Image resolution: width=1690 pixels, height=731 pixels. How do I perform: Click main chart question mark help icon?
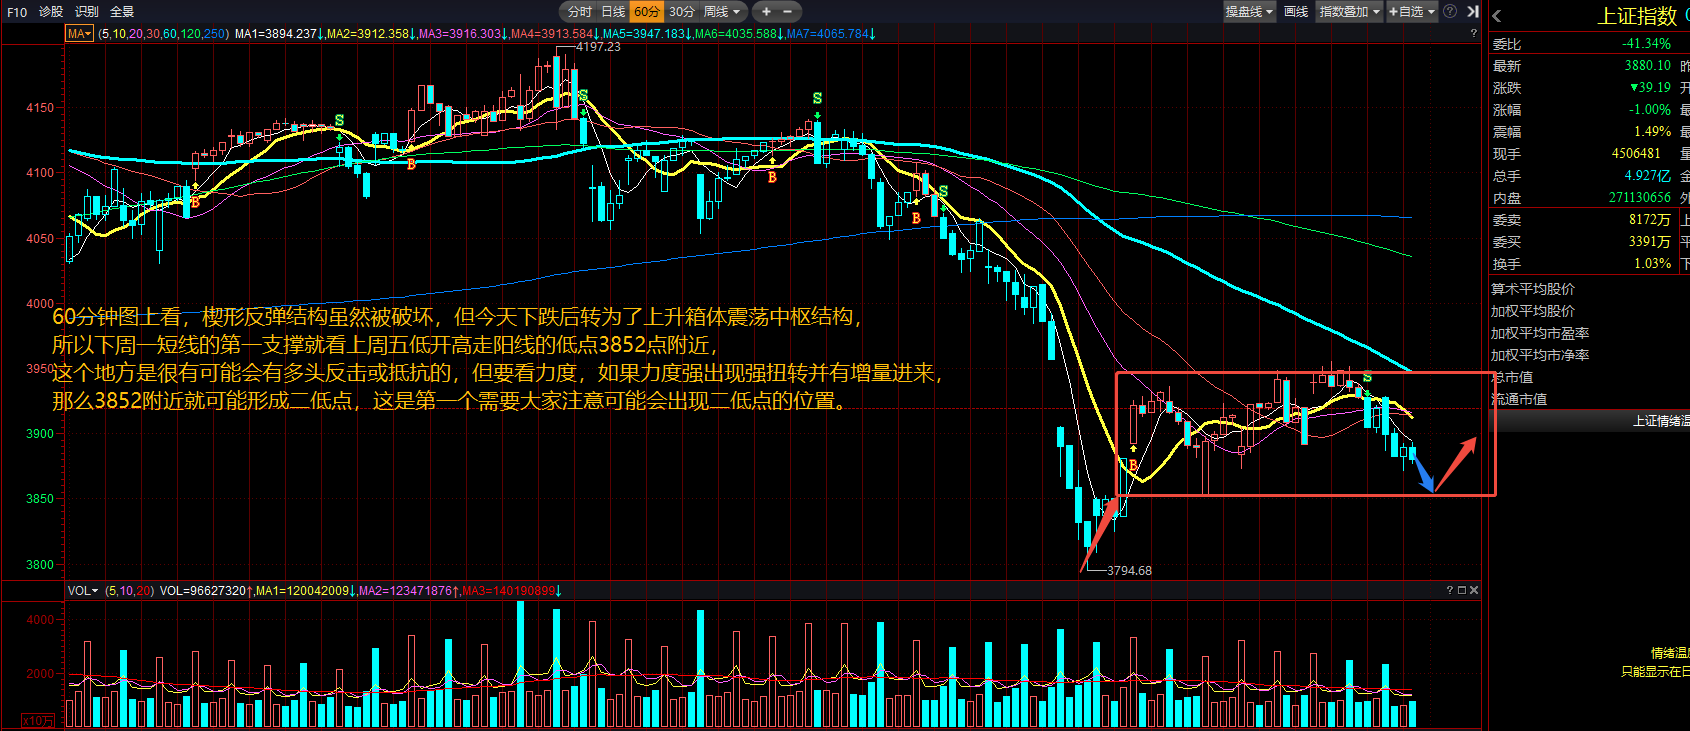(x=1473, y=34)
